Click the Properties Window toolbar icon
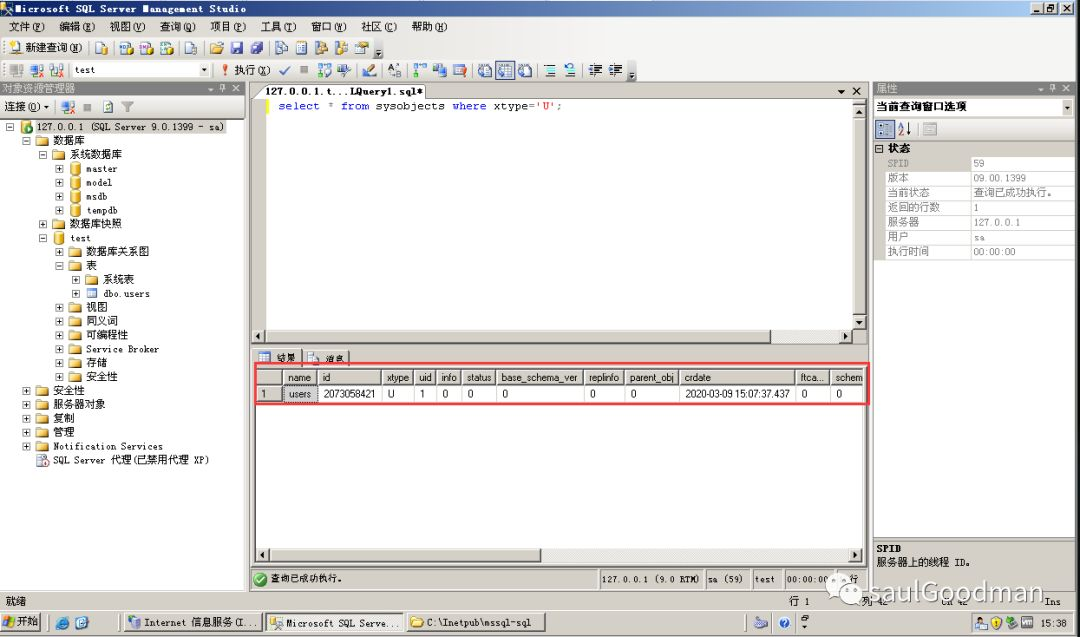This screenshot has height=637, width=1080. (x=361, y=48)
